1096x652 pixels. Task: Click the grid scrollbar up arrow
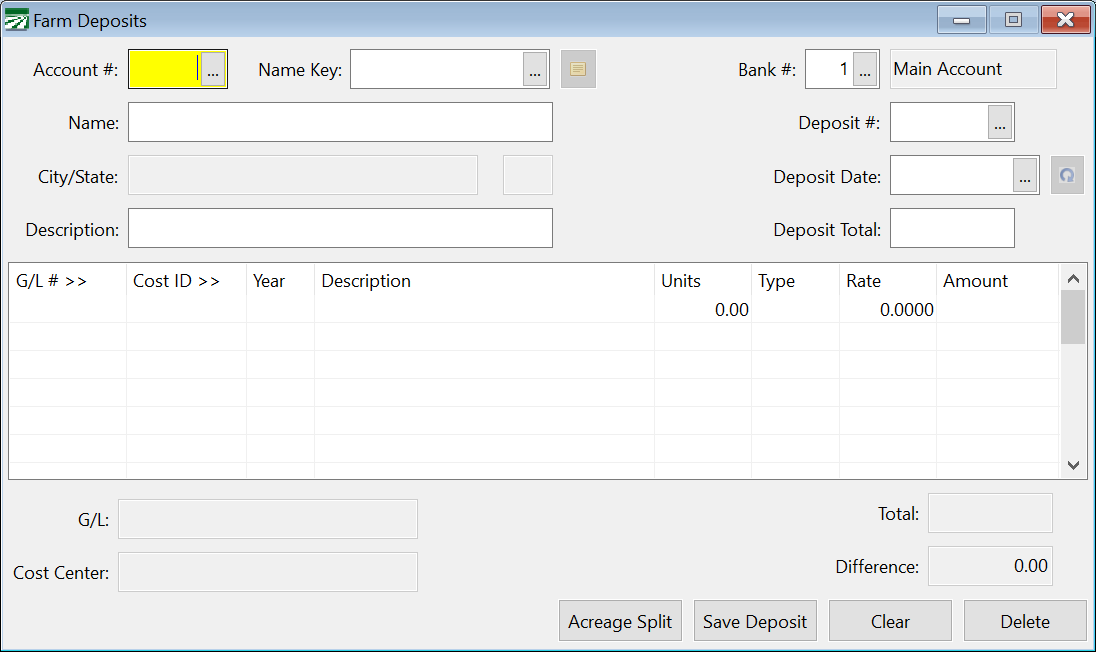[1073, 277]
